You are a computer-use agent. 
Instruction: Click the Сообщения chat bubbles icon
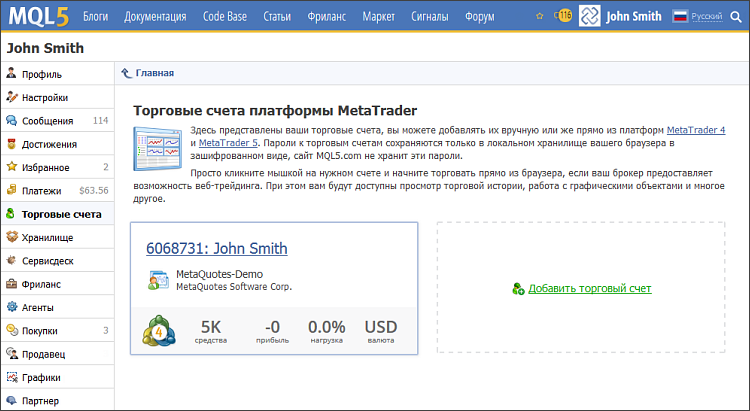11,120
